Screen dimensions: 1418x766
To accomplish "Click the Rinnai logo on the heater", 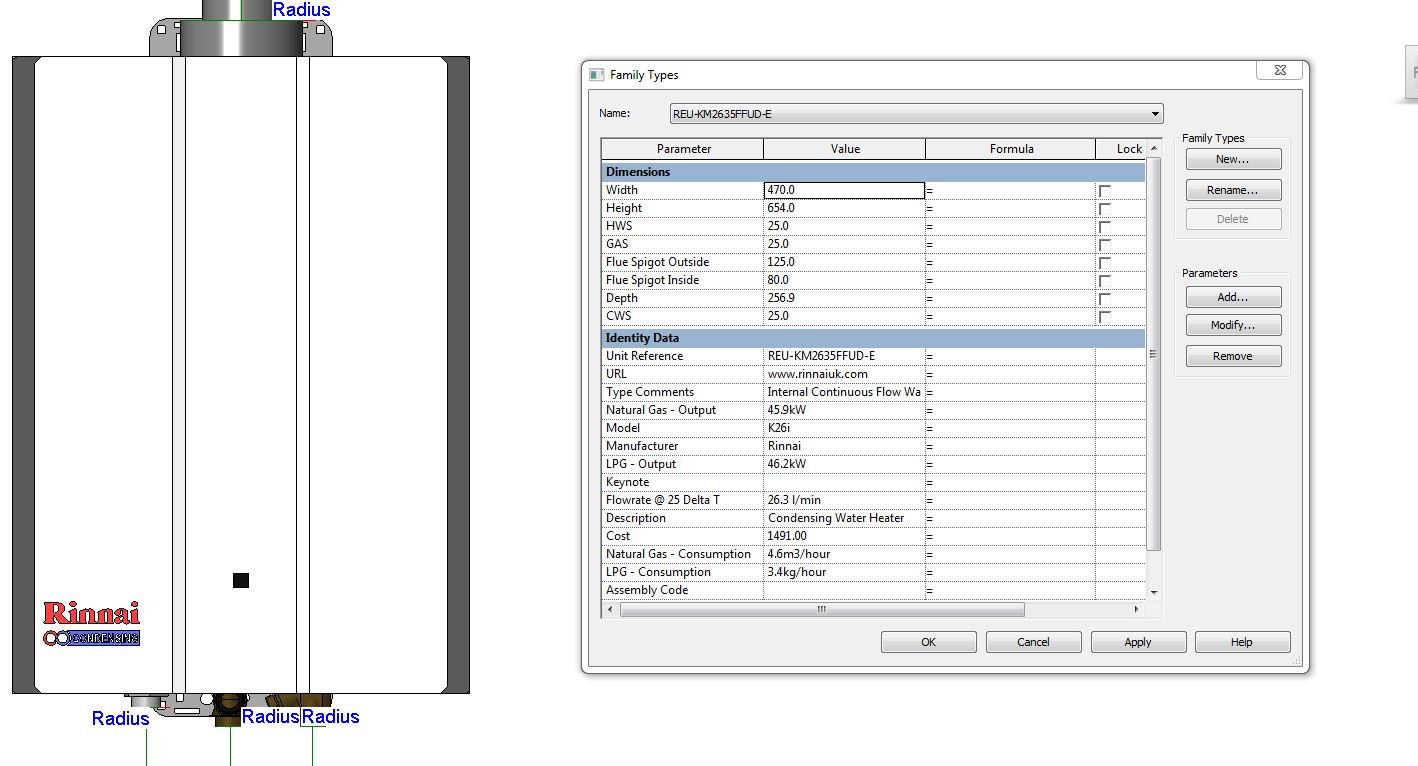I will click(91, 613).
